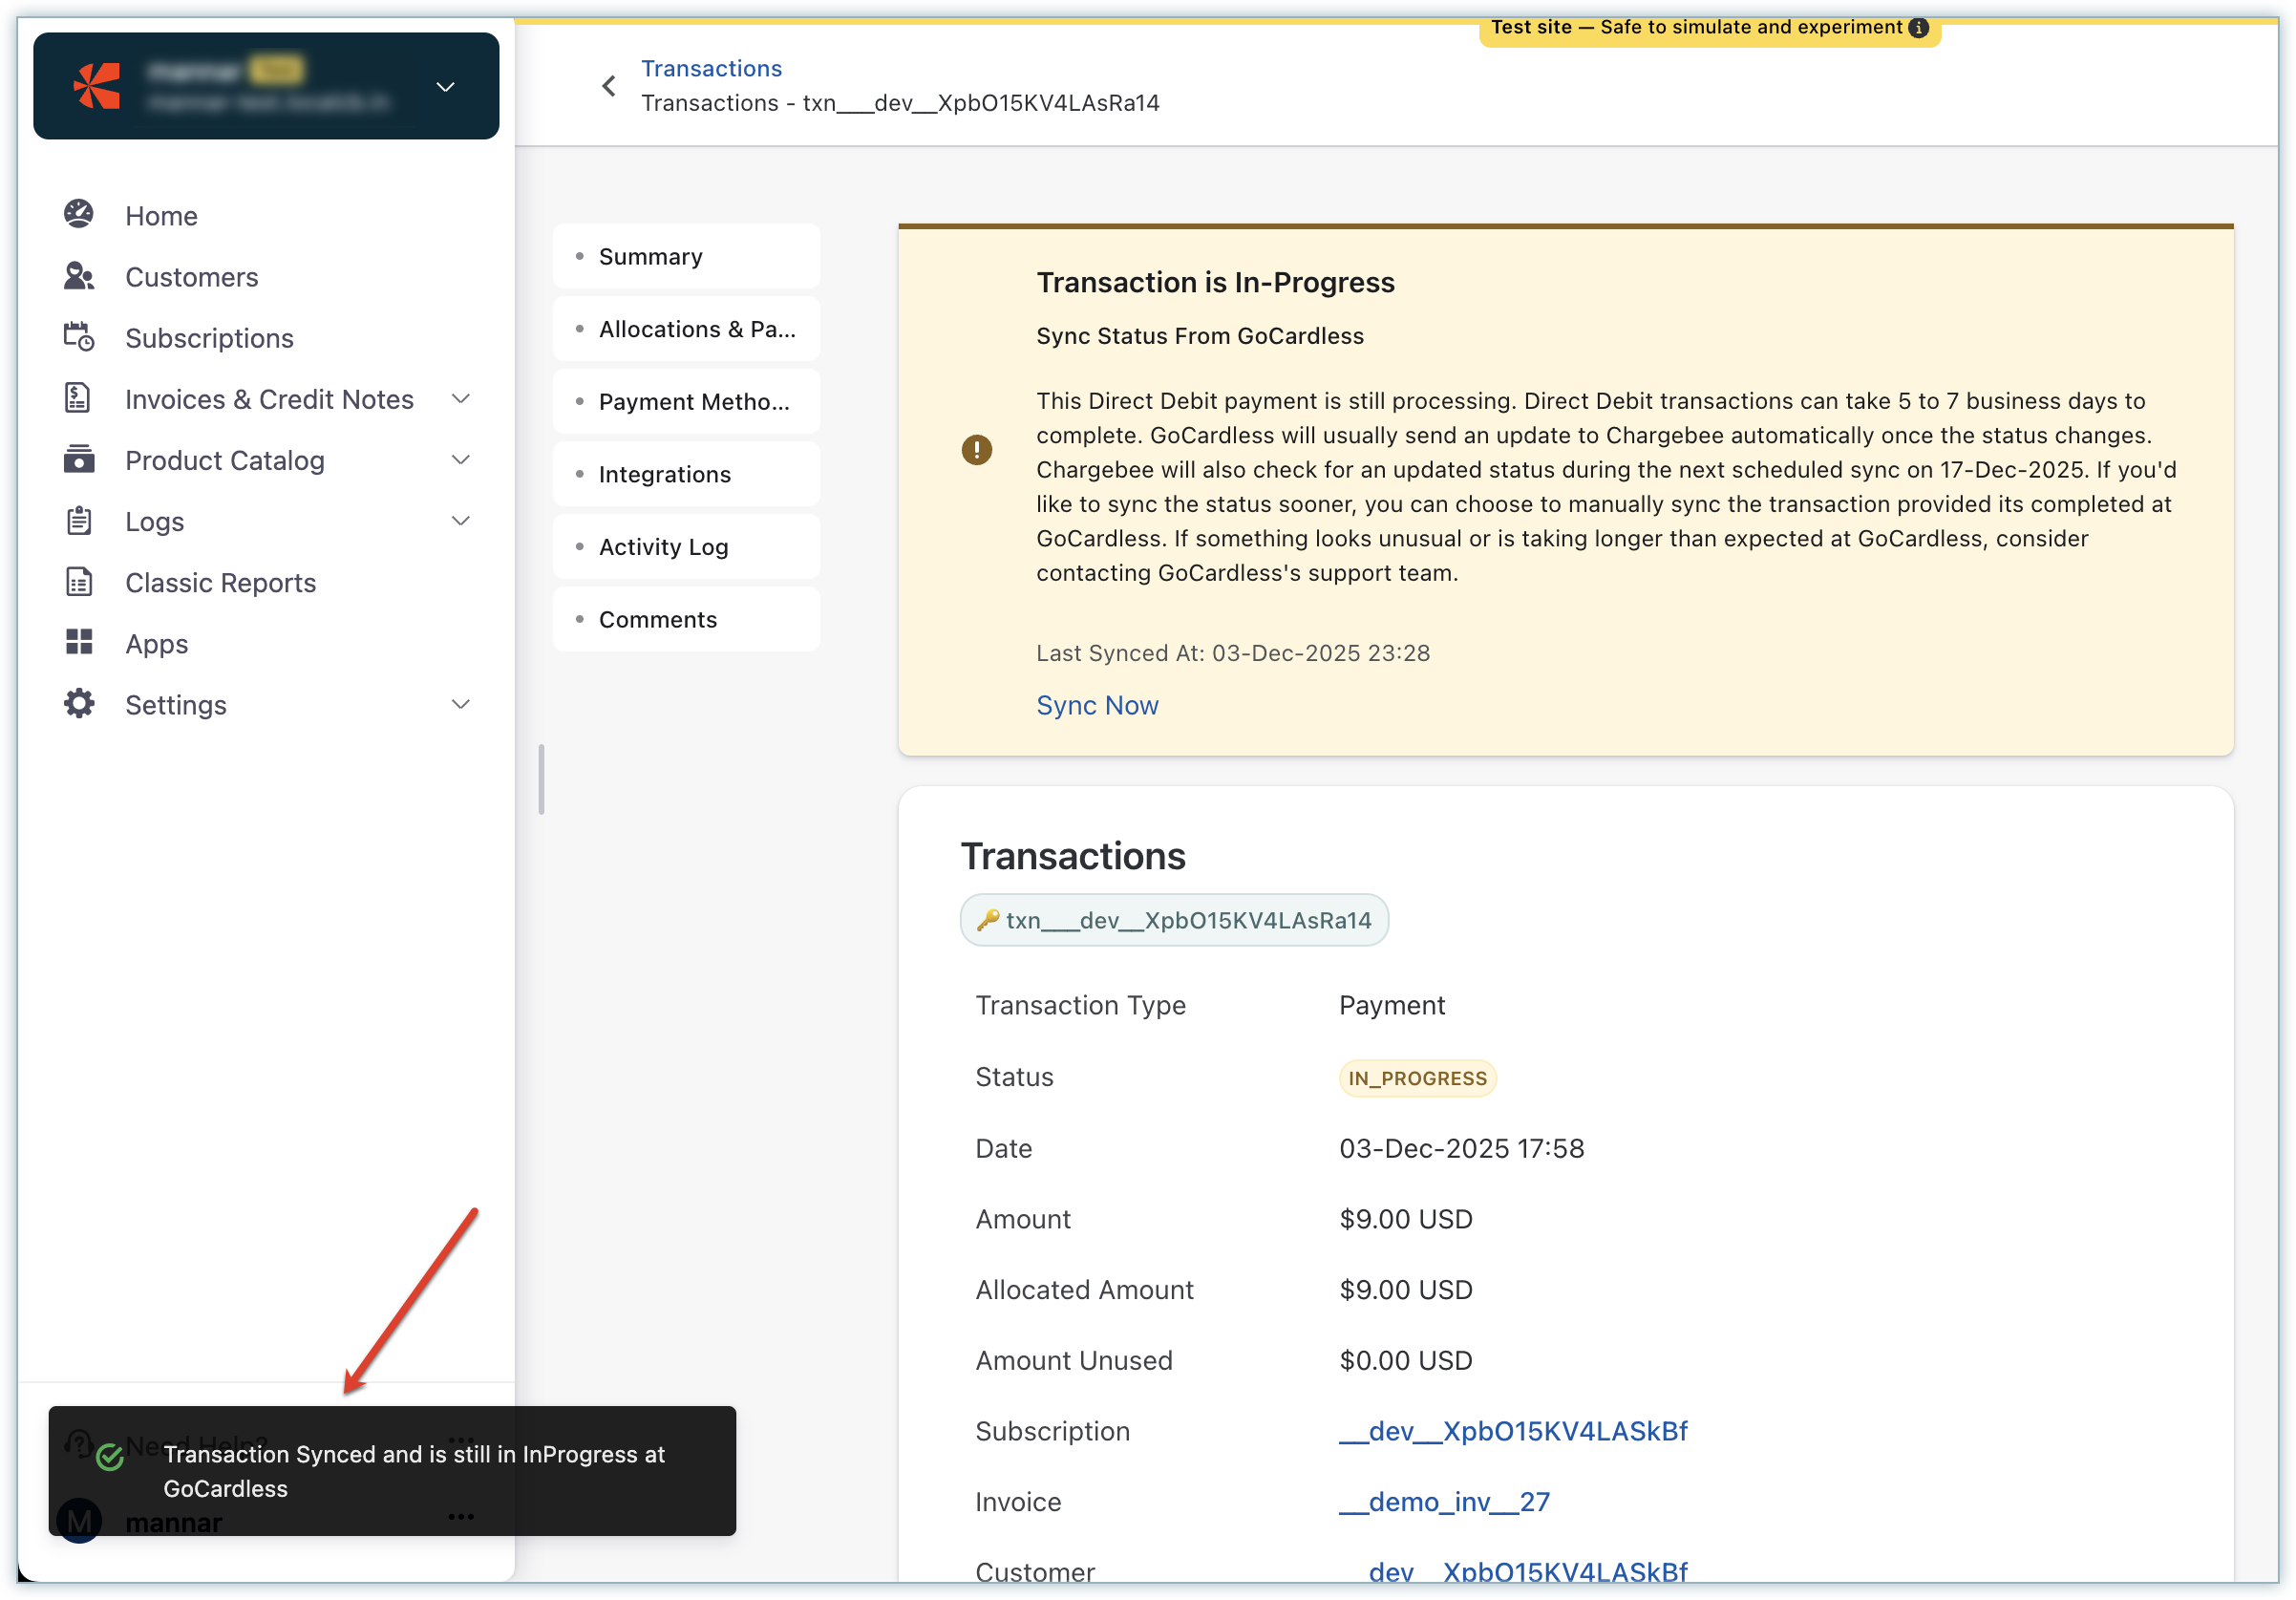Click the test site info icon
This screenshot has width=2296, height=1600.
tap(1918, 28)
